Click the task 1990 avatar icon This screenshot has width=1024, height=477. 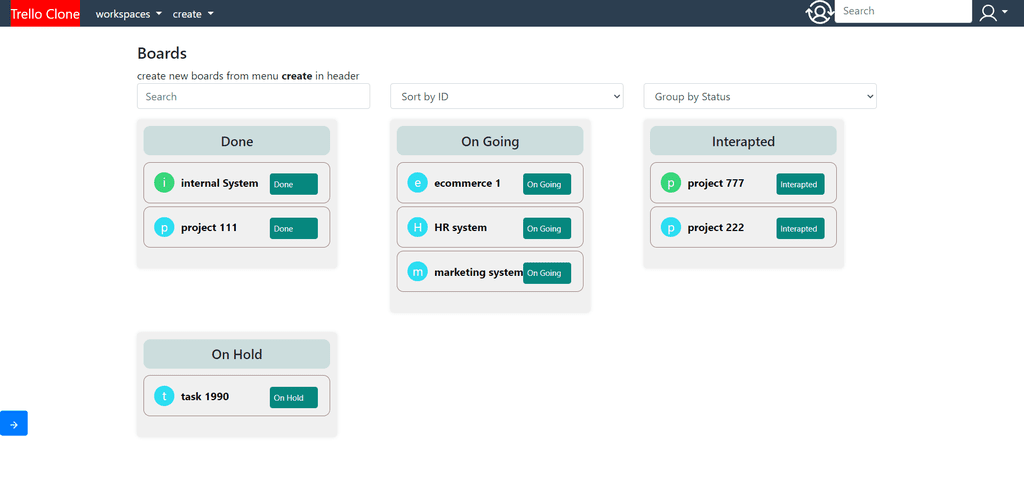coord(164,396)
